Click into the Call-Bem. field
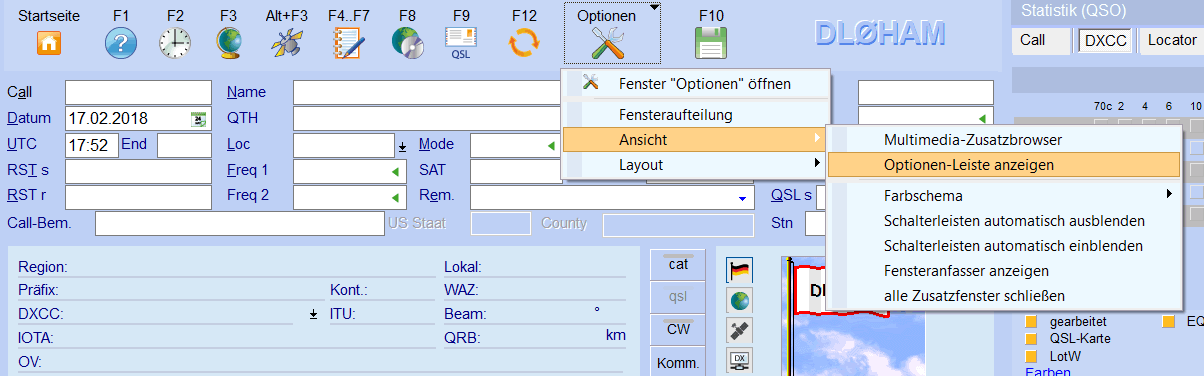The image size is (1204, 376). point(240,223)
